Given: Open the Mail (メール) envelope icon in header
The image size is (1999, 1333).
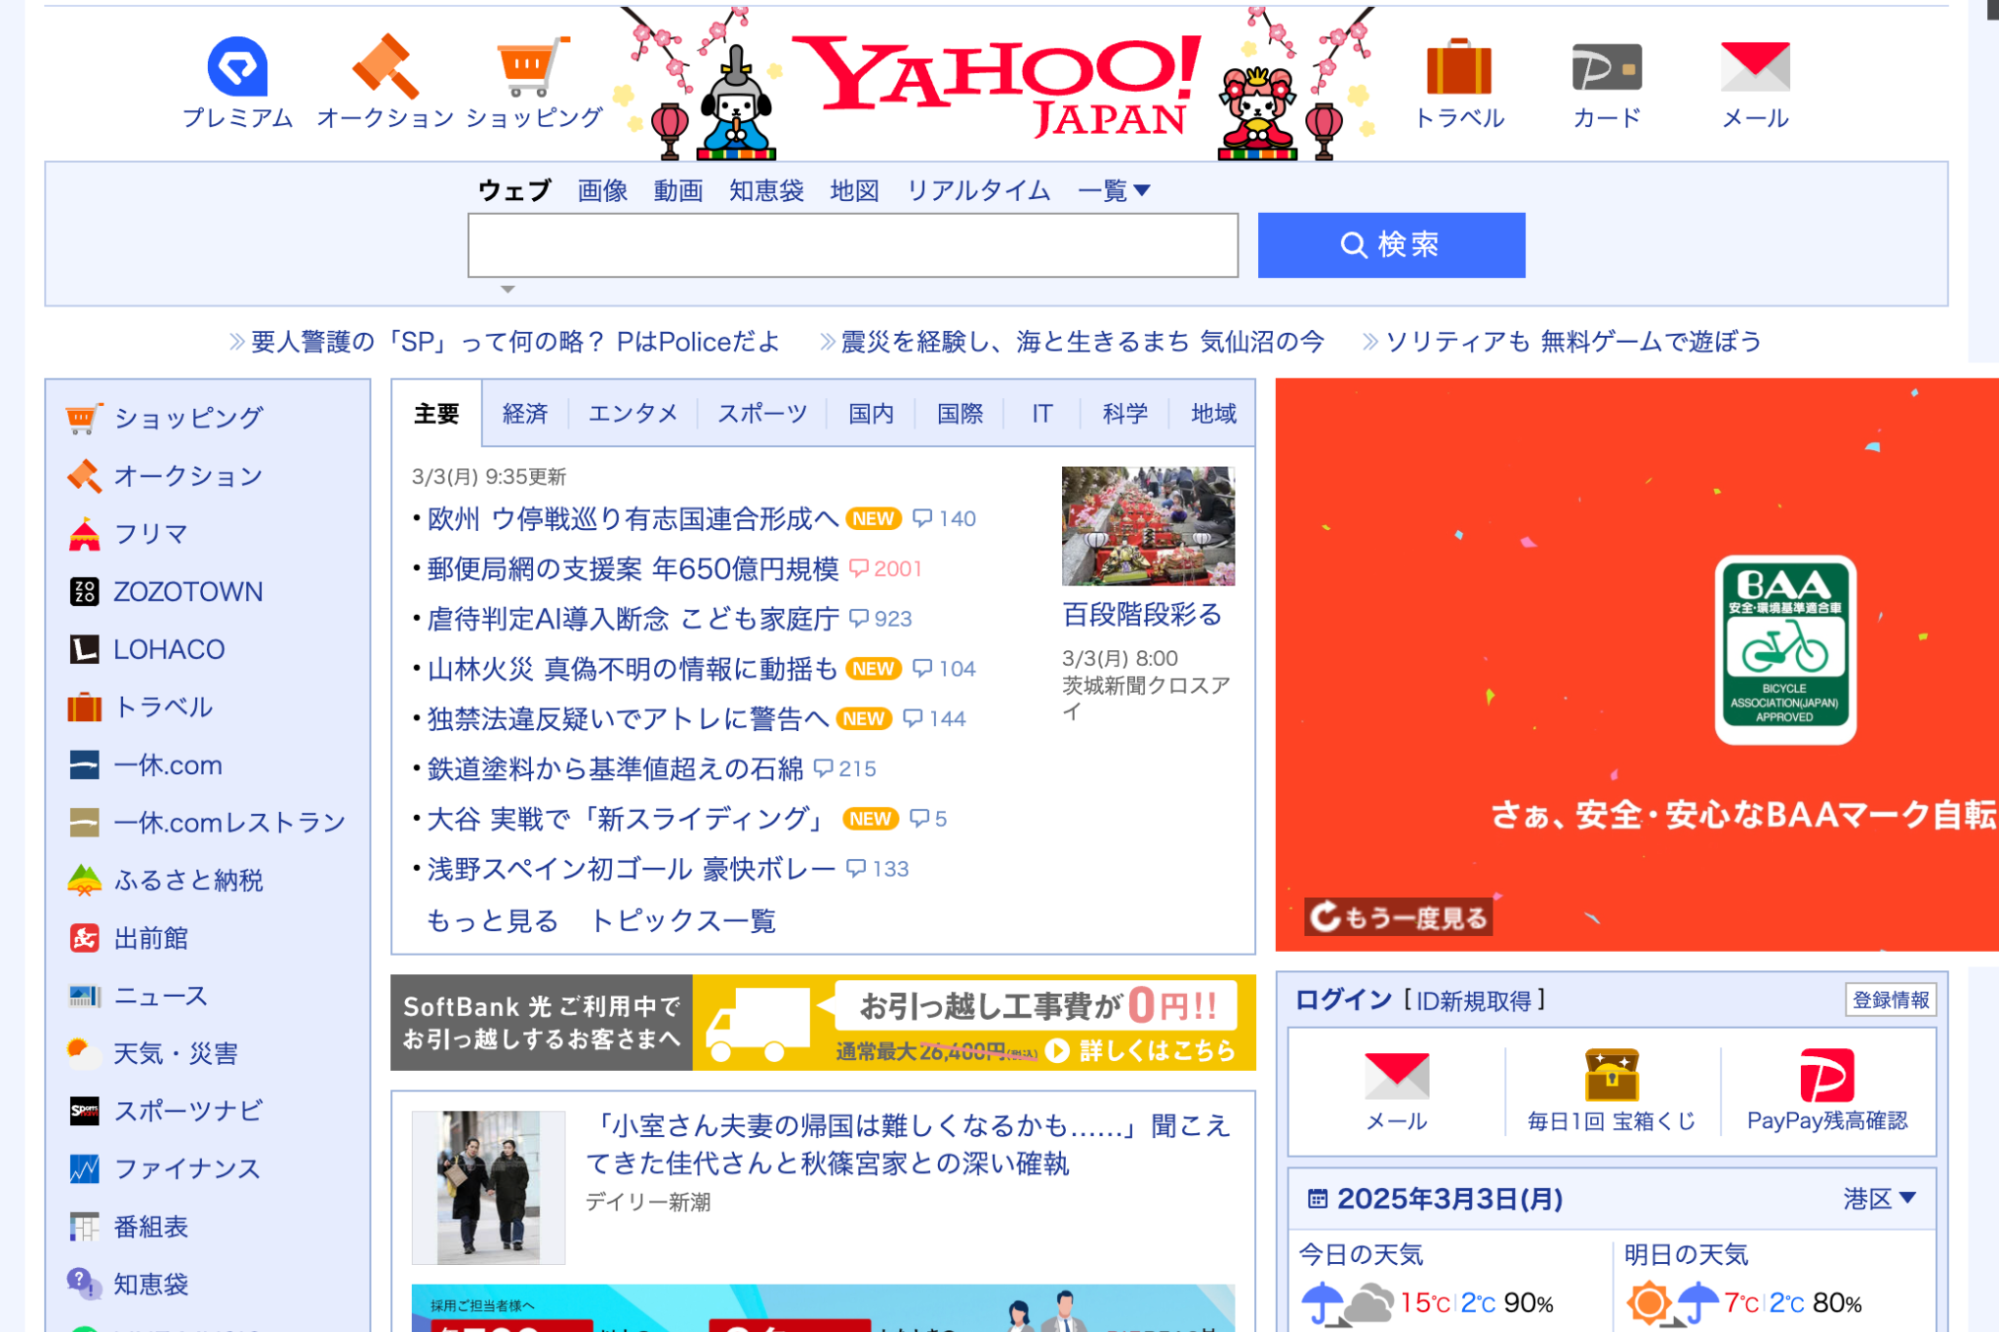Looking at the screenshot, I should 1755,66.
